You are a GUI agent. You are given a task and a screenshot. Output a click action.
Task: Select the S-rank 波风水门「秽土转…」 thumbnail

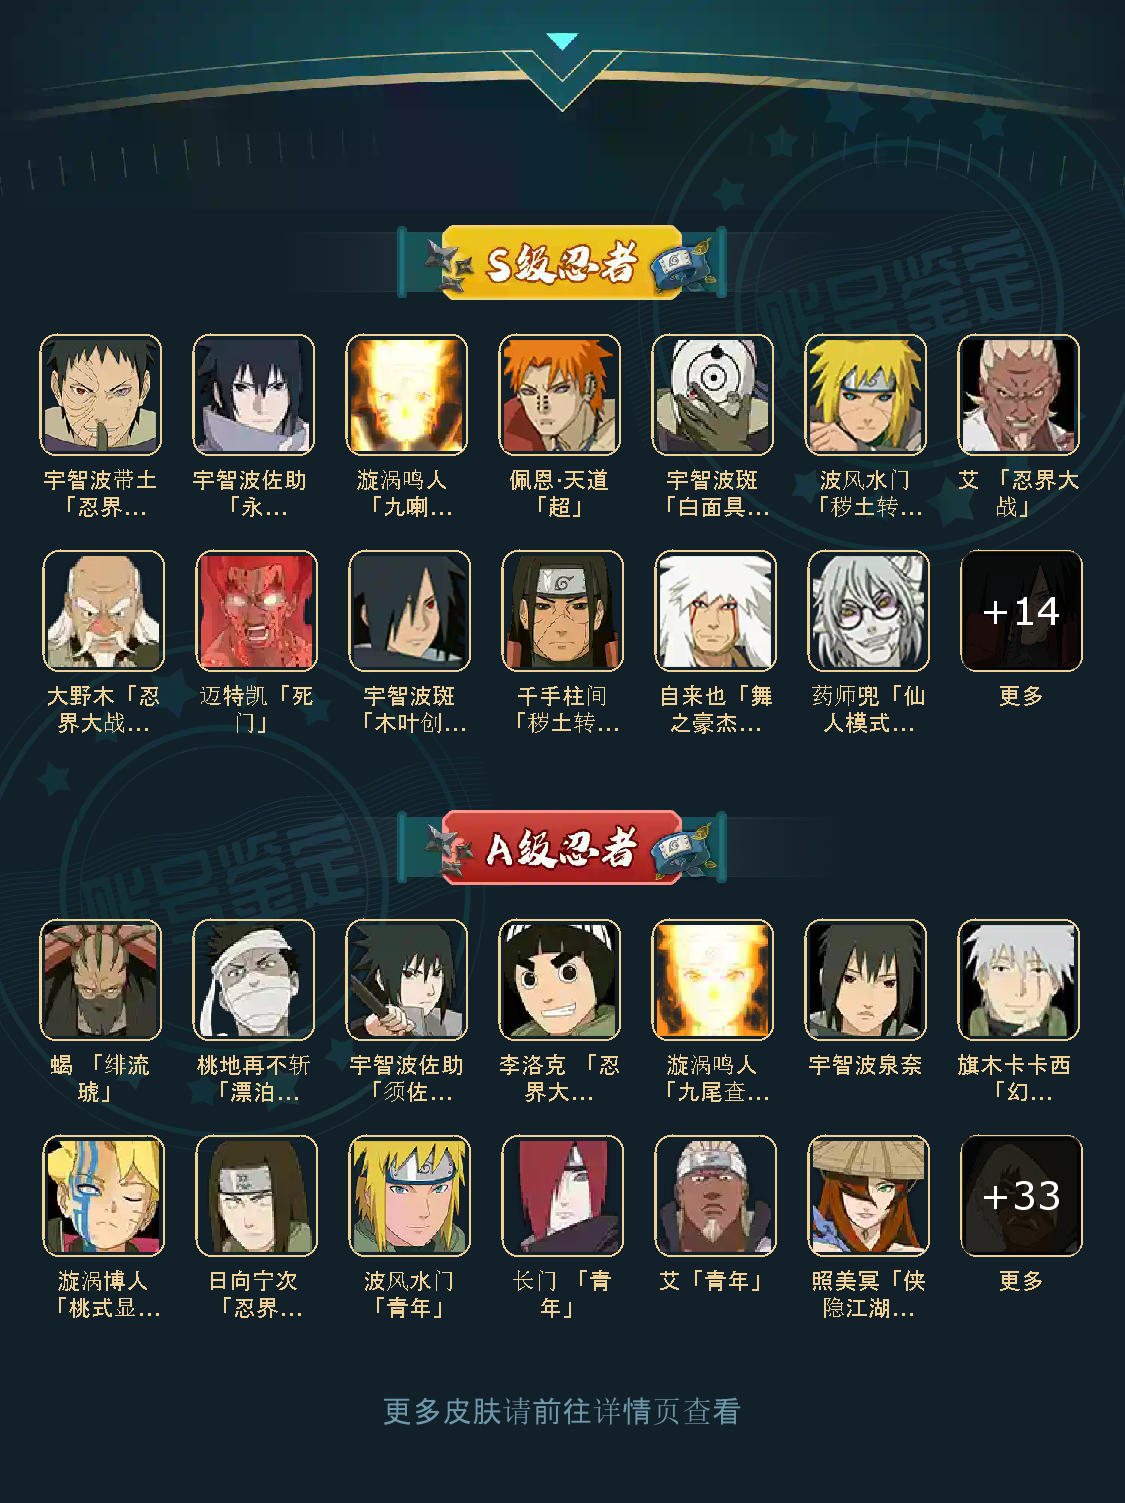[x=865, y=395]
